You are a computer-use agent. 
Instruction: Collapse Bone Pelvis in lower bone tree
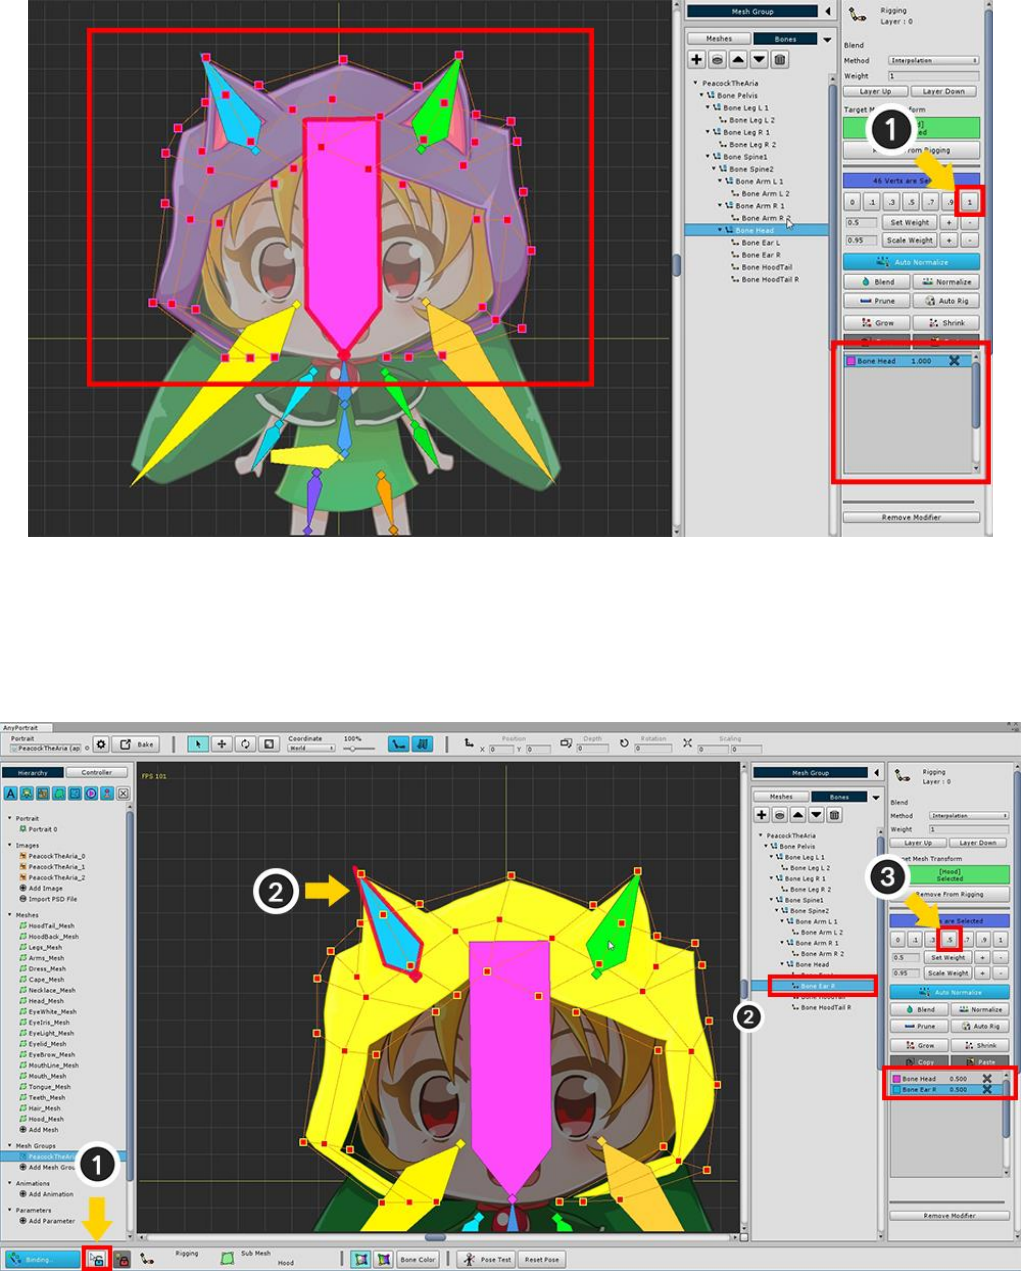767,846
